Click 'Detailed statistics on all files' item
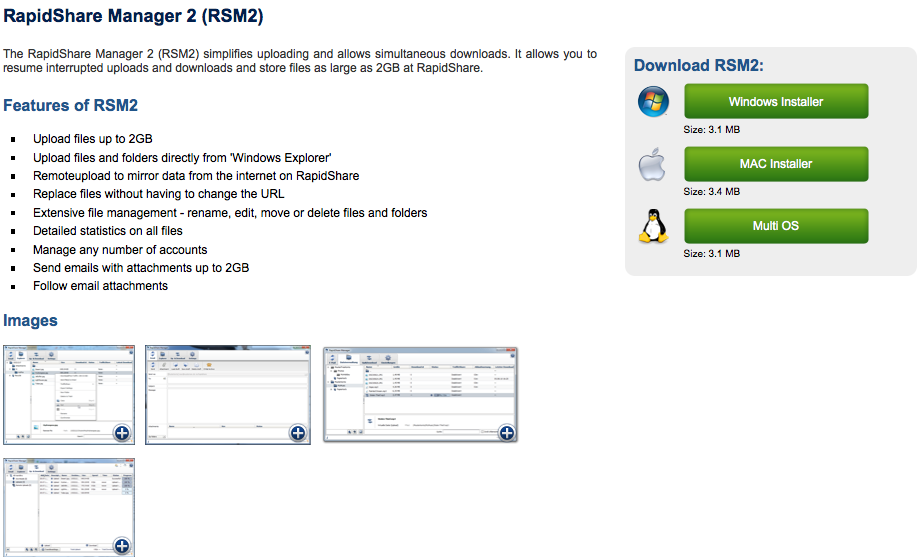Viewport: 921px width, 557px height. tap(107, 231)
